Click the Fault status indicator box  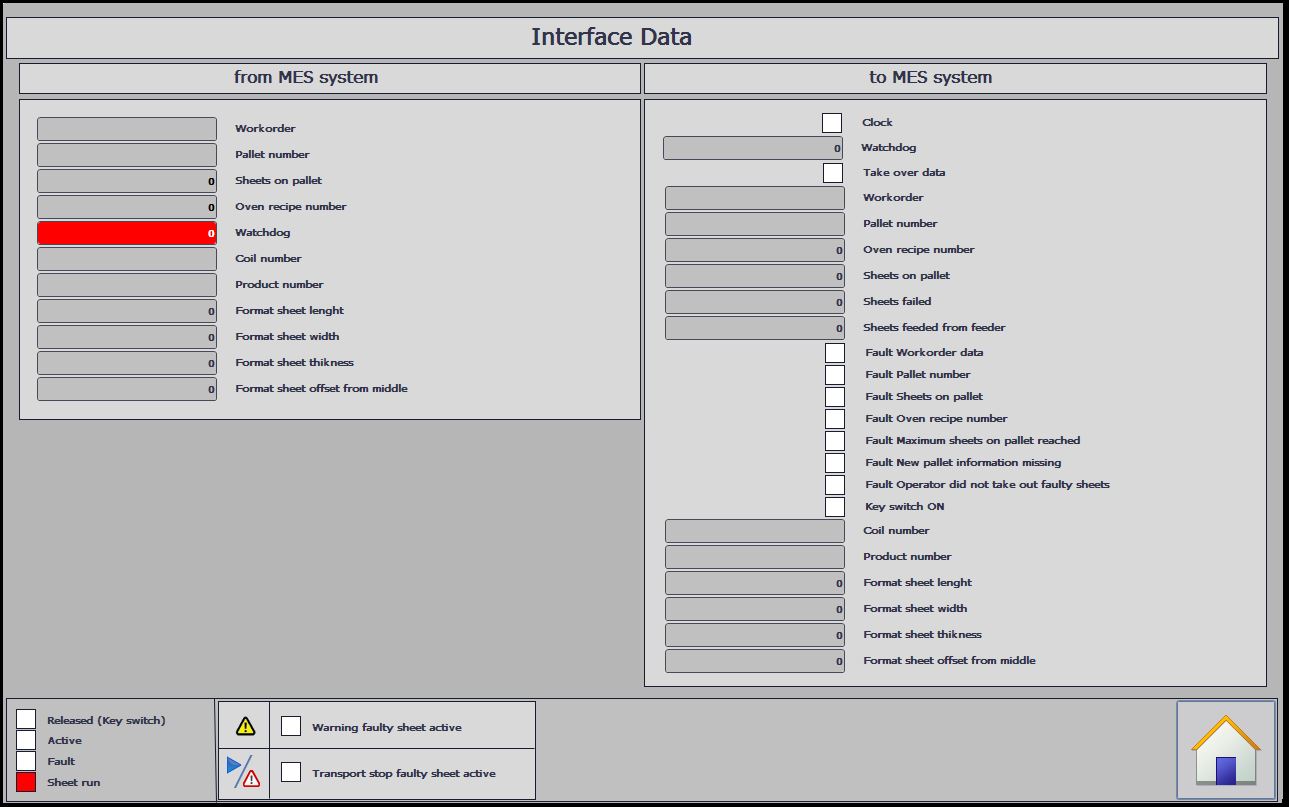tap(26, 761)
